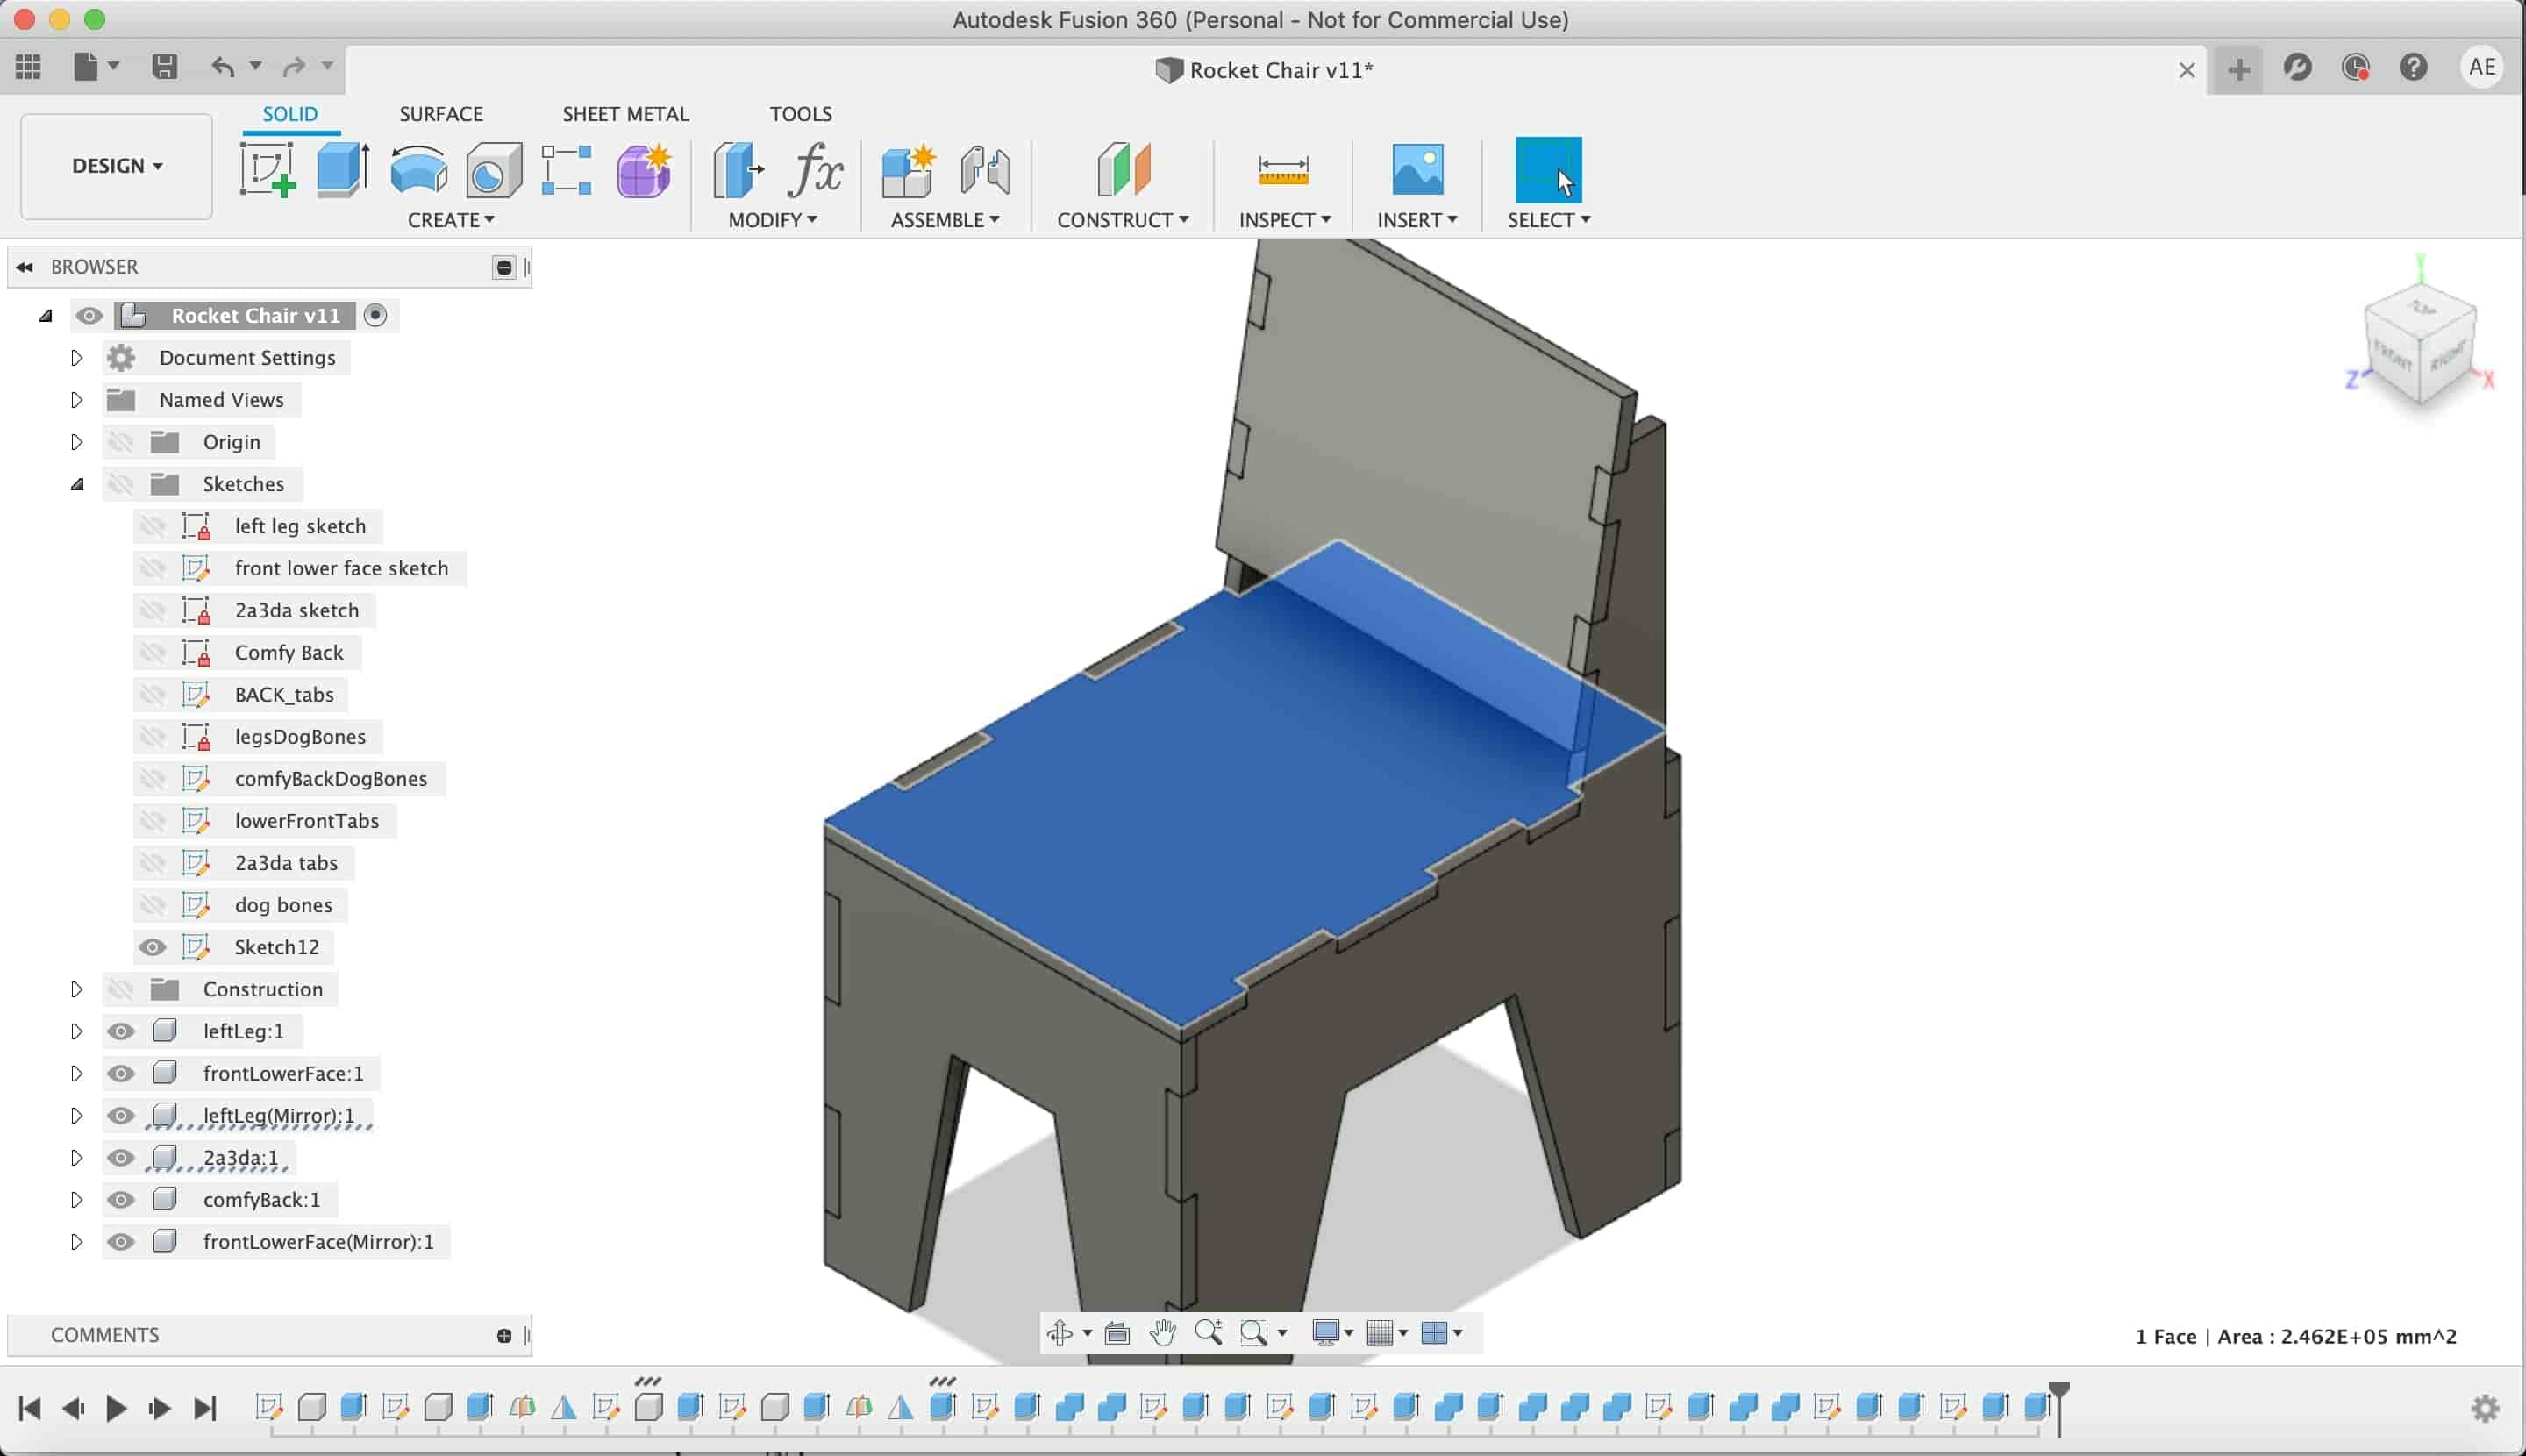The height and width of the screenshot is (1456, 2526).
Task: Toggle visibility of leftLeg:1 component
Action: point(121,1031)
